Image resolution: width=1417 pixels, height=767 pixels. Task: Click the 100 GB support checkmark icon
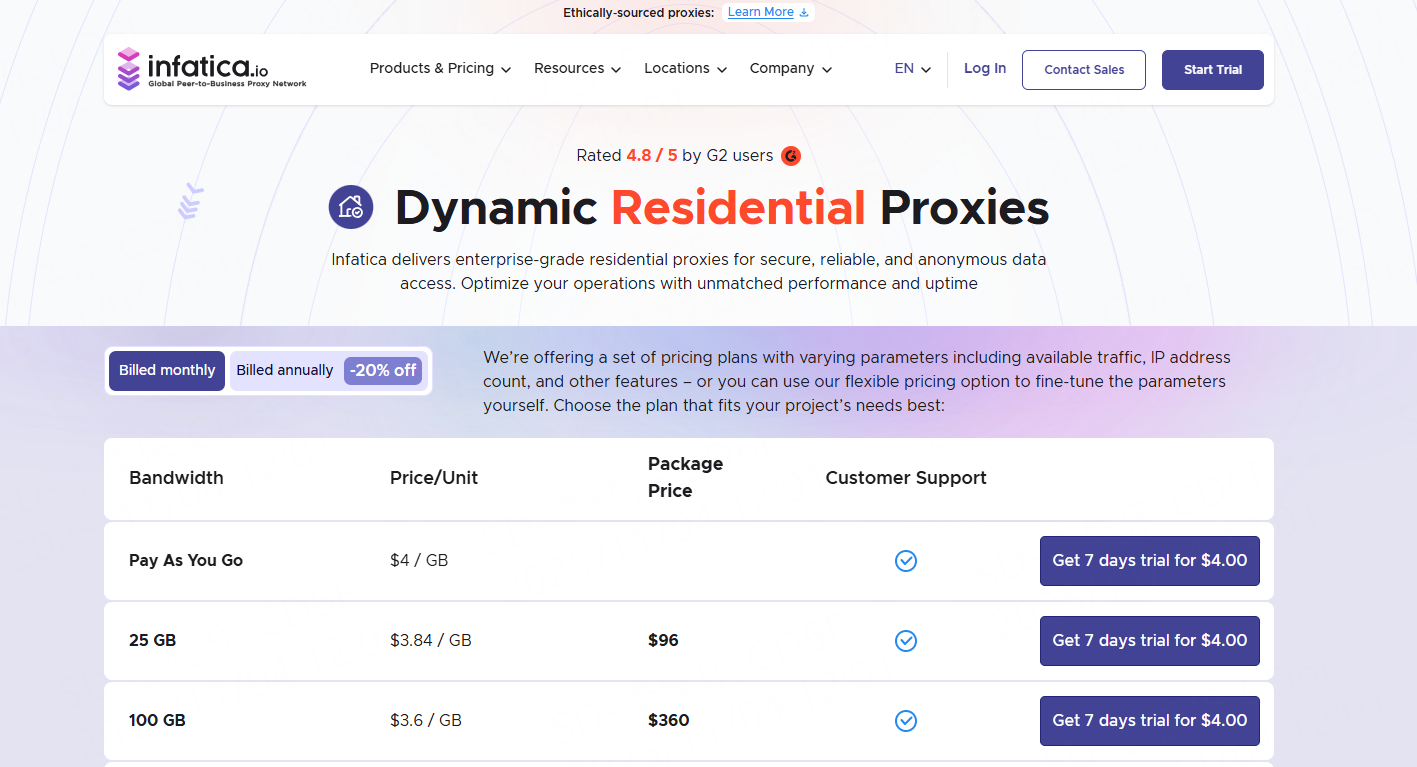(x=906, y=721)
